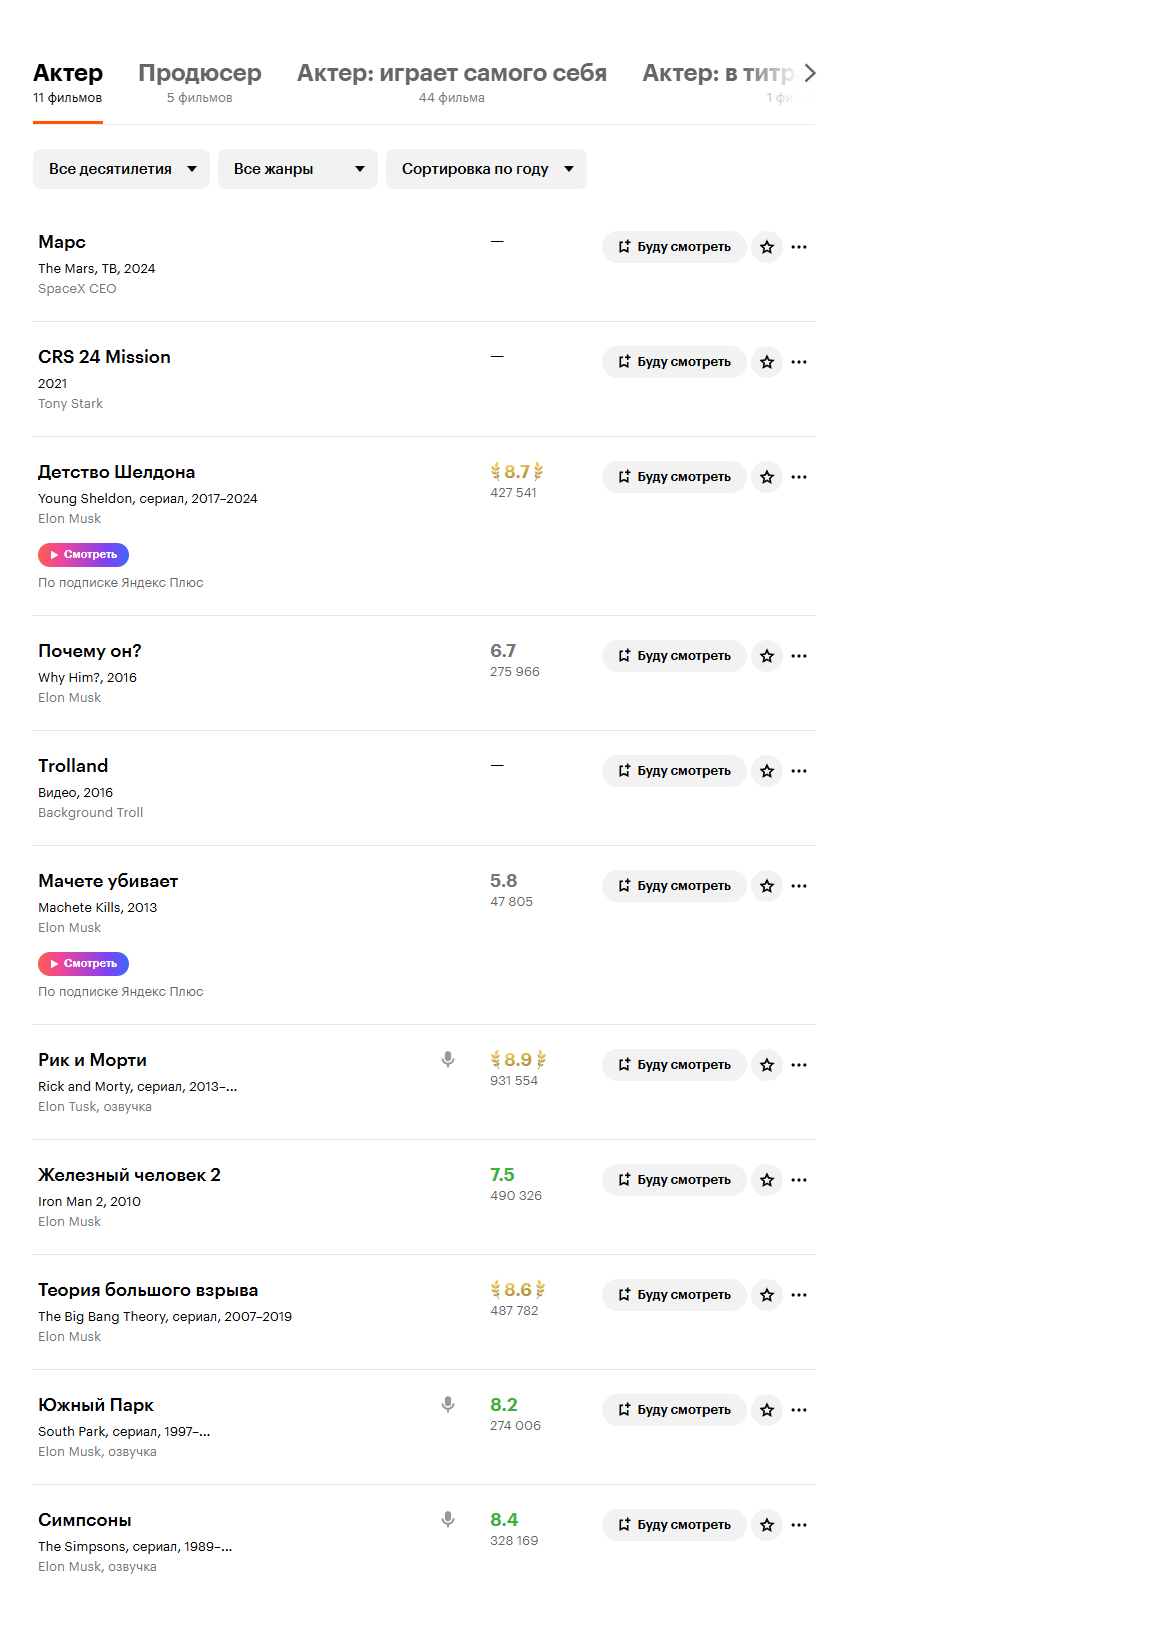Open more options for Мачете убивает

click(799, 886)
